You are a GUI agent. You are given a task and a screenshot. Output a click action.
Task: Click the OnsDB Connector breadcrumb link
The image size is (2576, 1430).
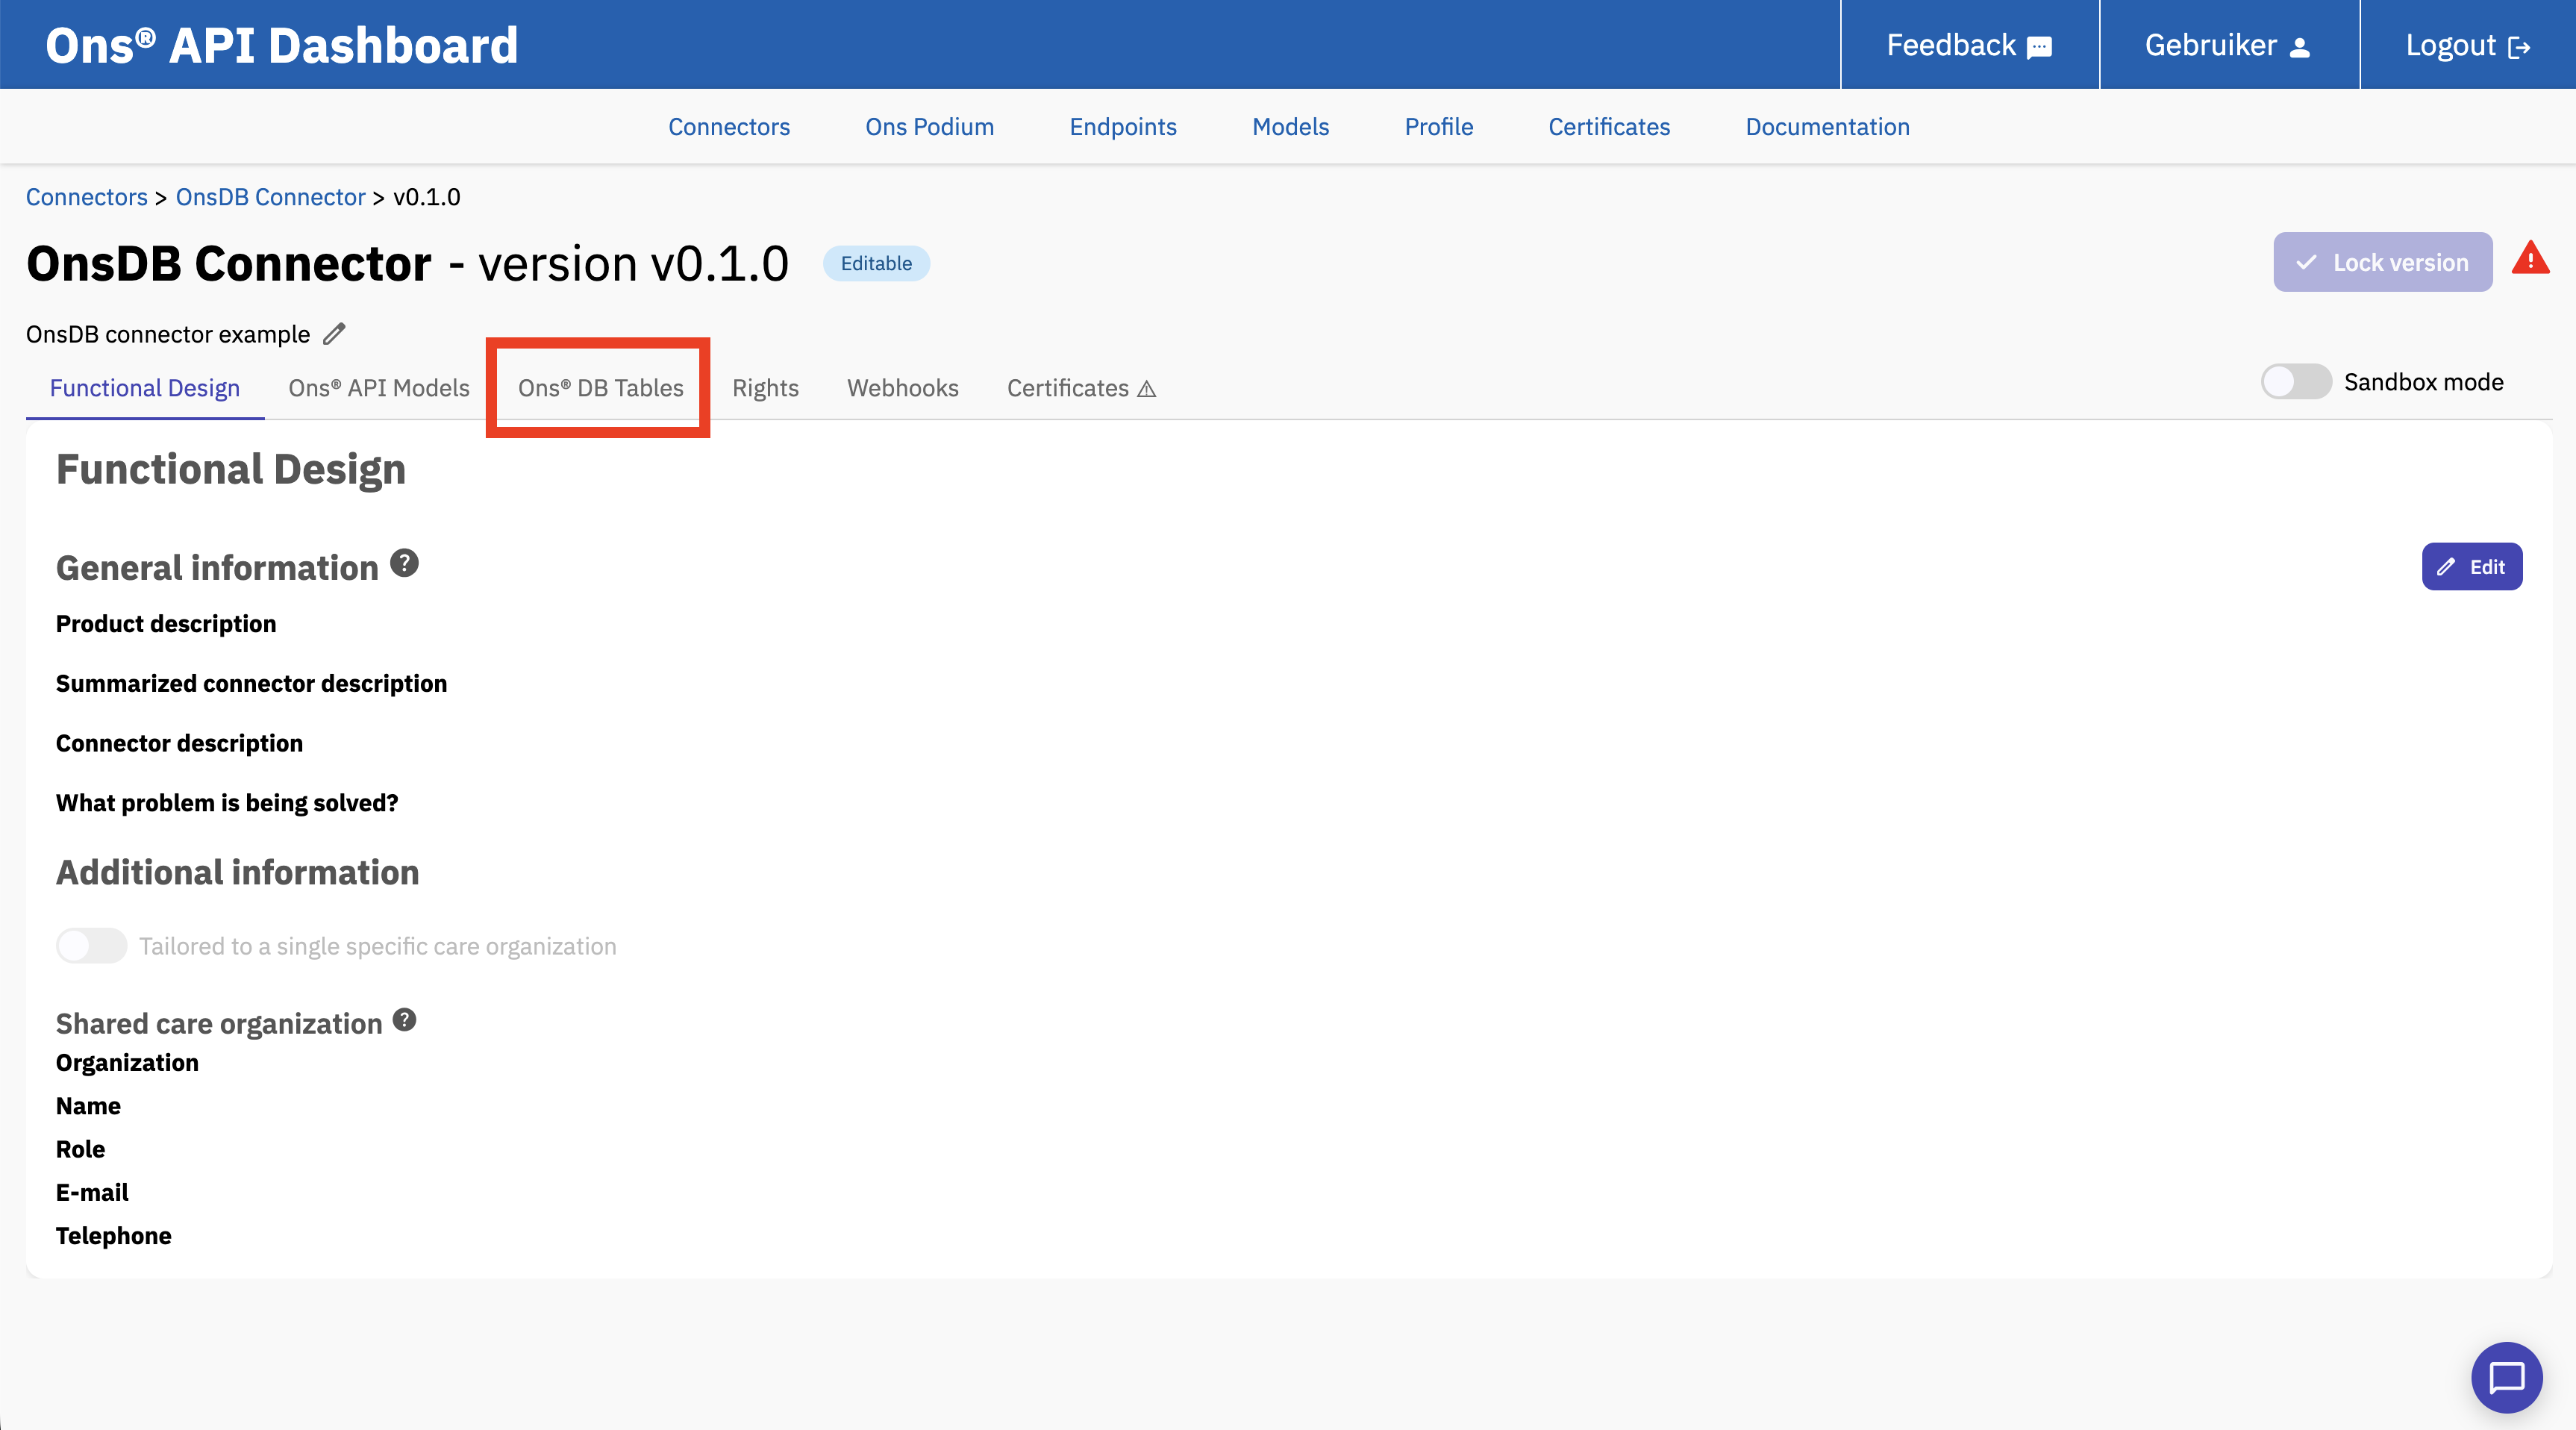point(270,197)
